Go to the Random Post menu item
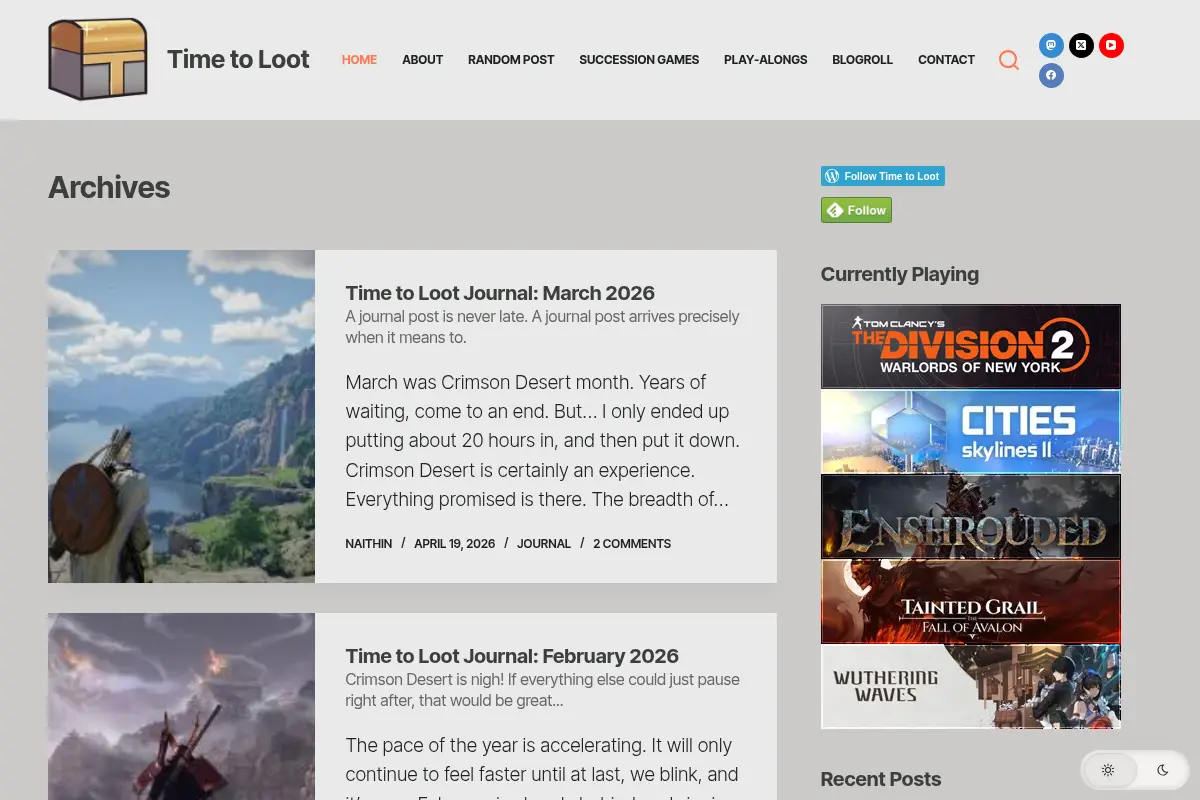The width and height of the screenshot is (1200, 800). click(511, 60)
